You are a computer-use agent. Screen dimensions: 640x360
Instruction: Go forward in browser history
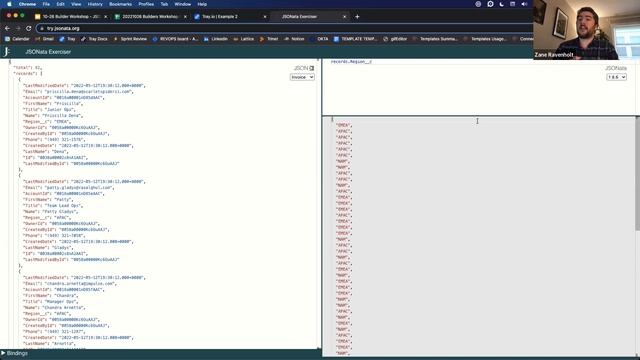coord(18,29)
